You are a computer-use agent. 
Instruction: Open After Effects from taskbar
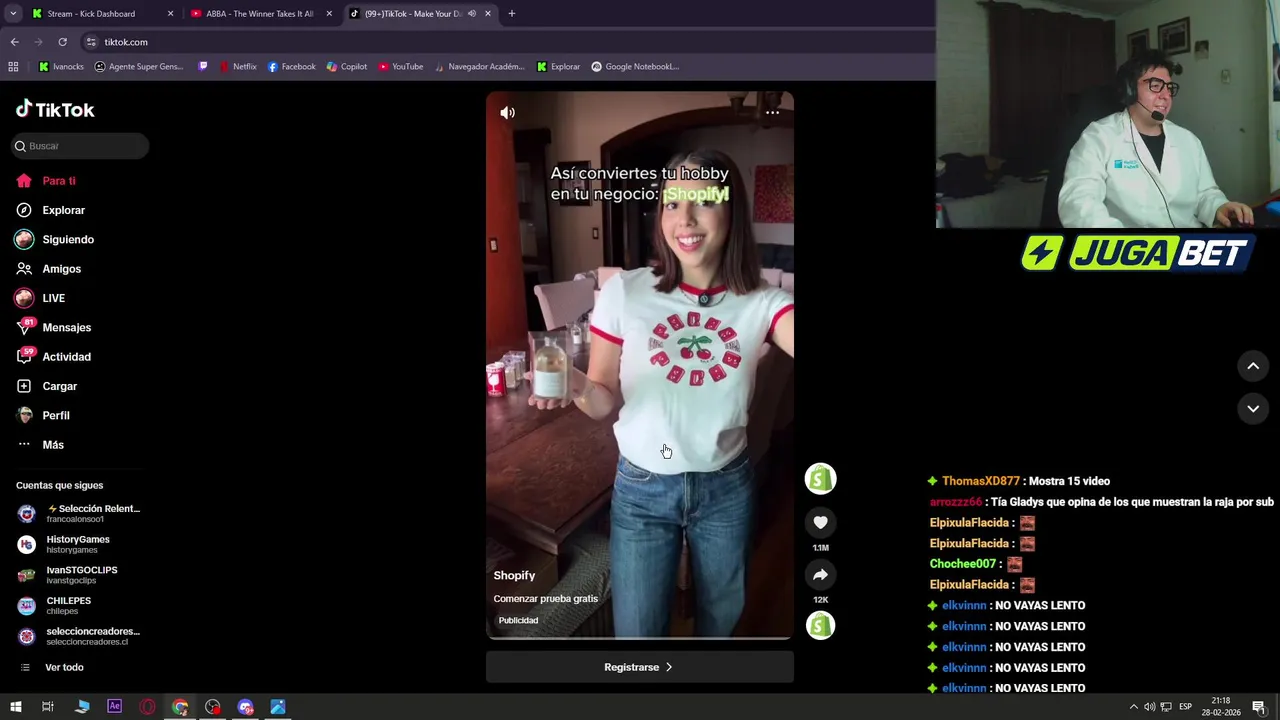114,707
